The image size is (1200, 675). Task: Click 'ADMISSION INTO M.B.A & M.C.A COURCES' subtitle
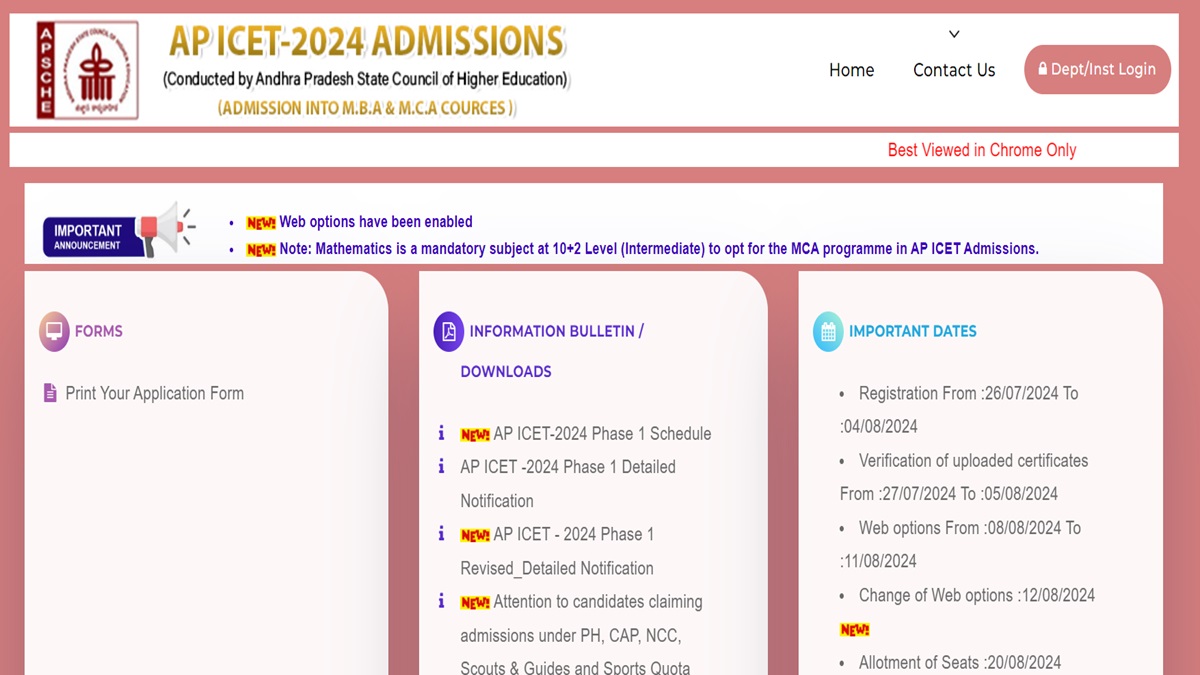[367, 107]
